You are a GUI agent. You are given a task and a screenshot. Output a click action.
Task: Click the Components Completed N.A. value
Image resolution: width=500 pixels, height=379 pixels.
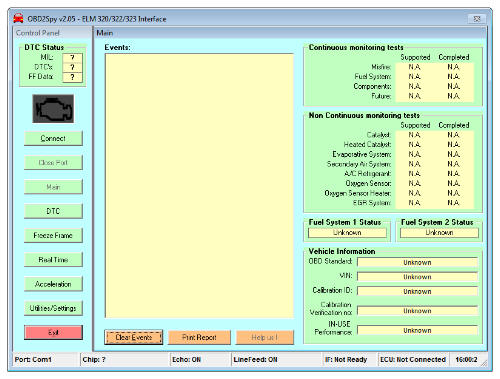point(454,86)
